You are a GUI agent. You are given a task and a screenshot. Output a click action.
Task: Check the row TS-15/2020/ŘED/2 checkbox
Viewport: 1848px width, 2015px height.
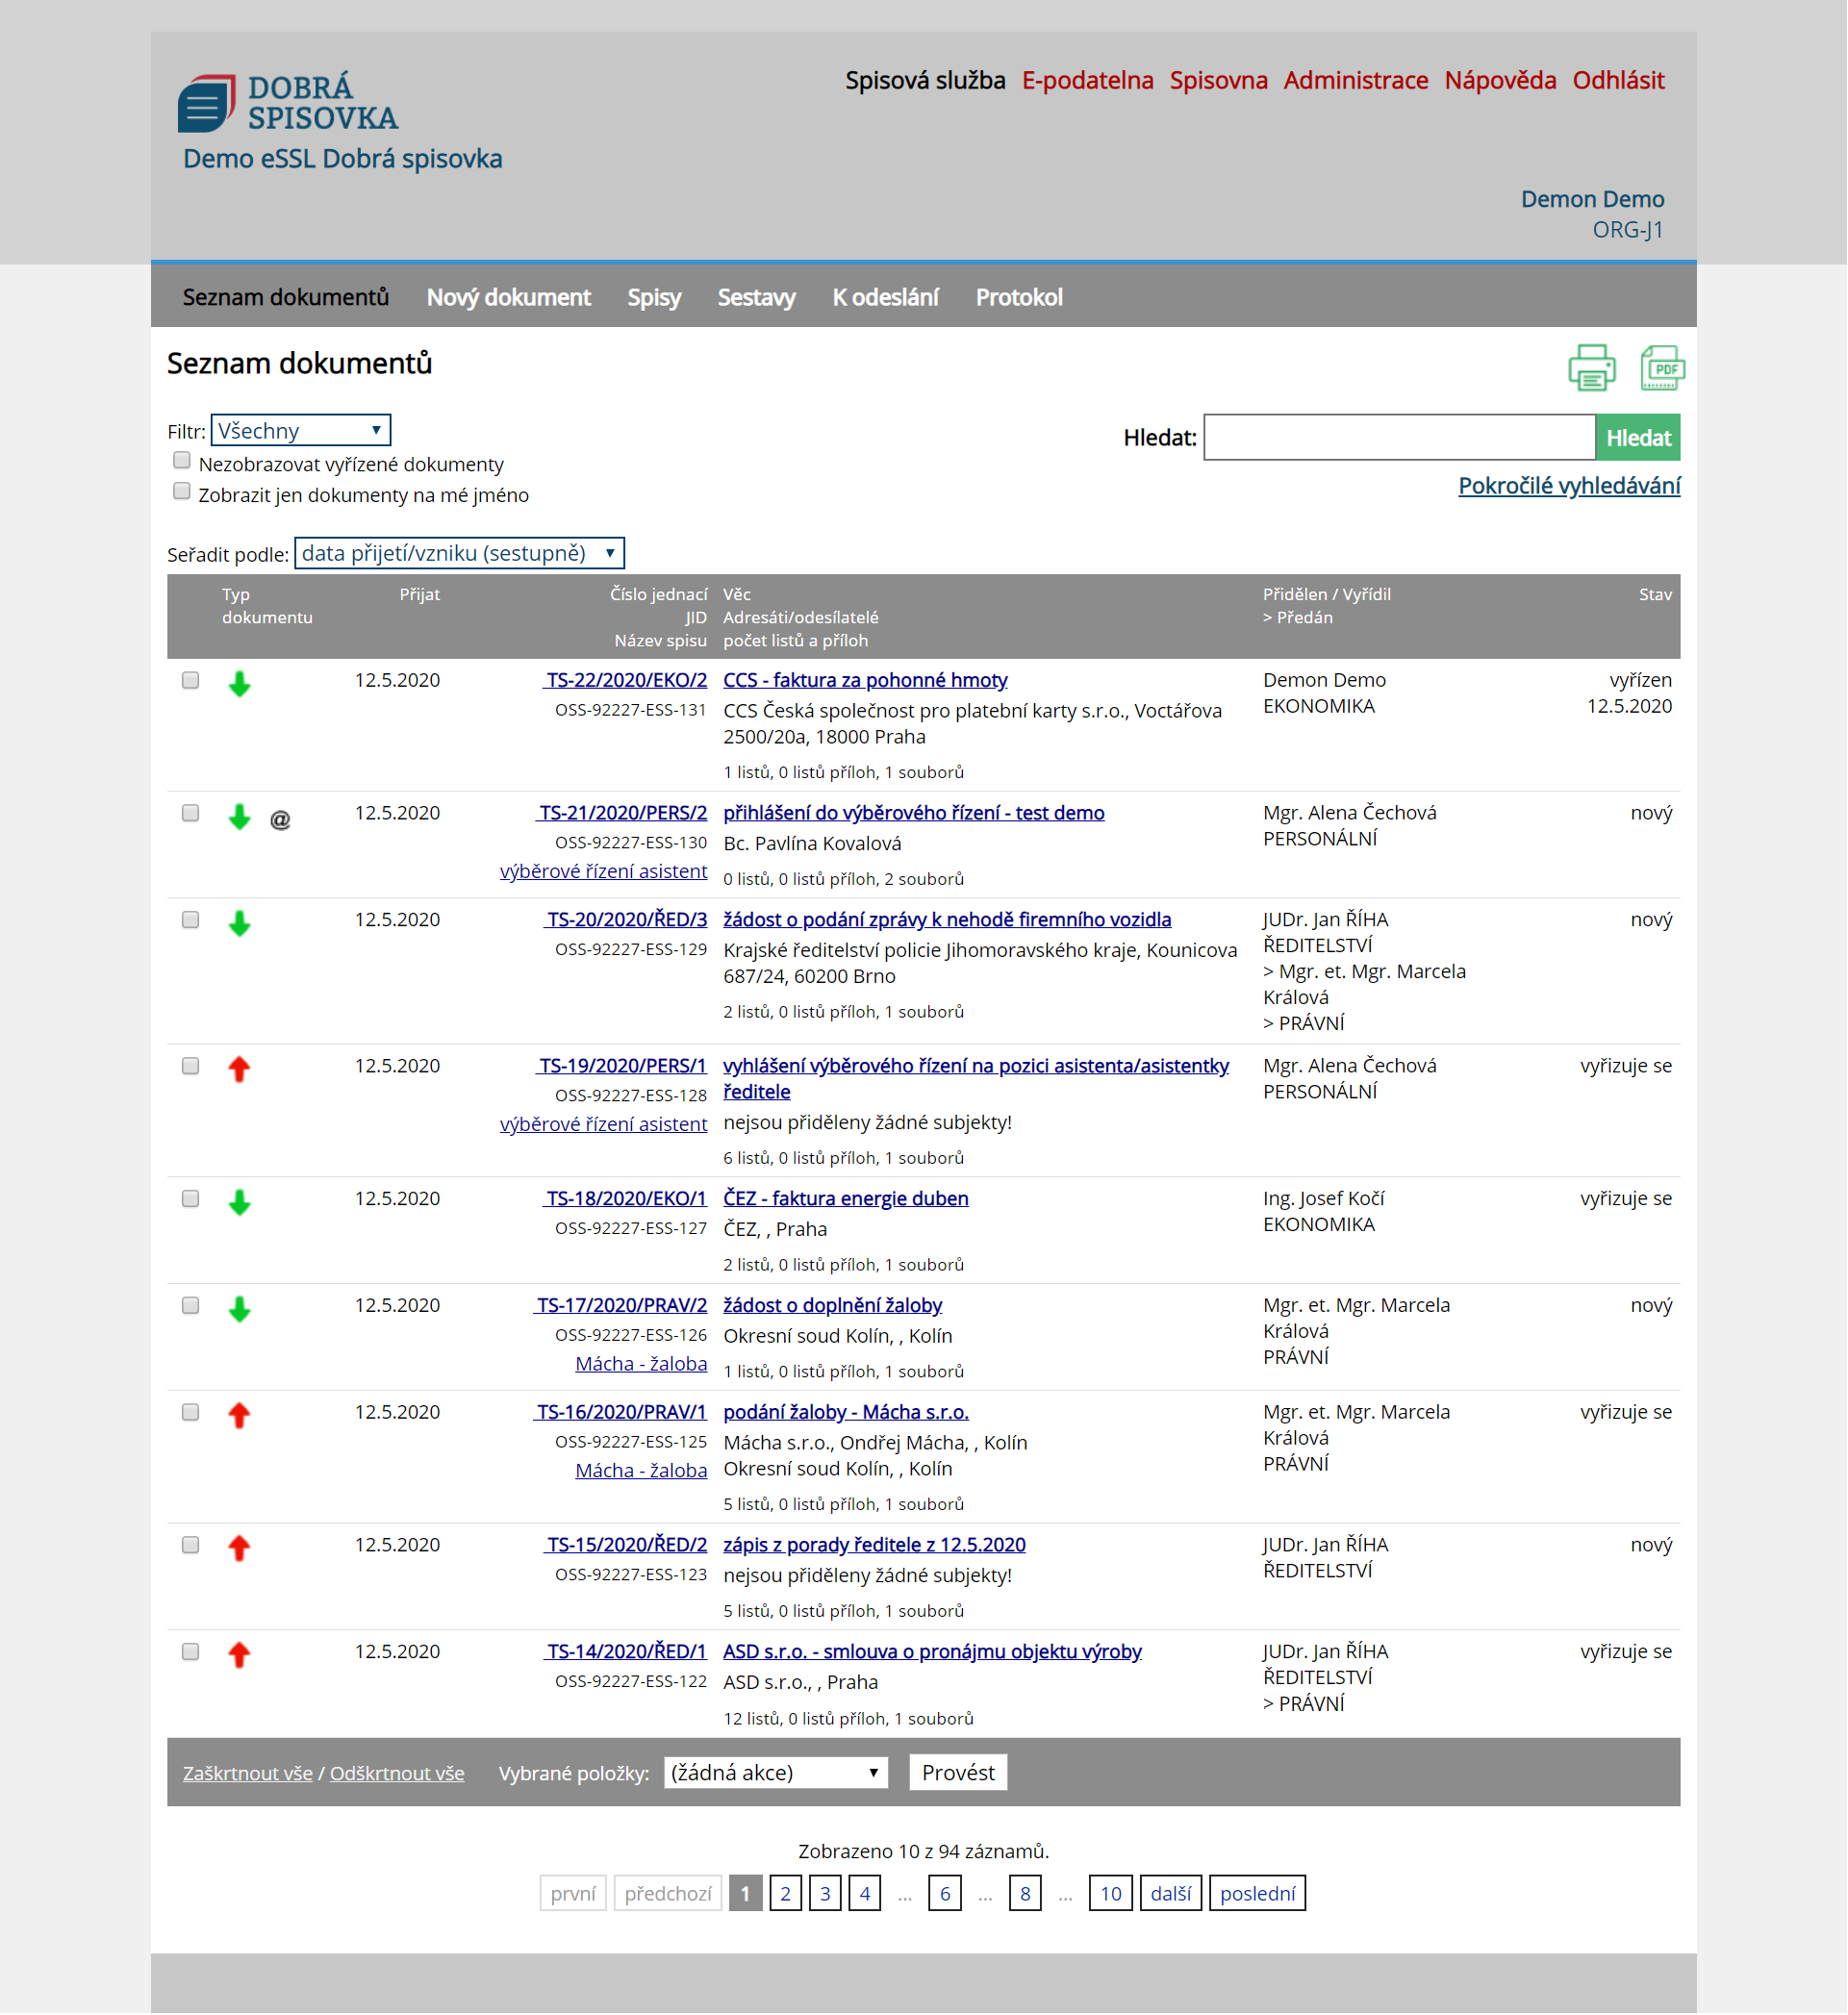click(x=190, y=1547)
